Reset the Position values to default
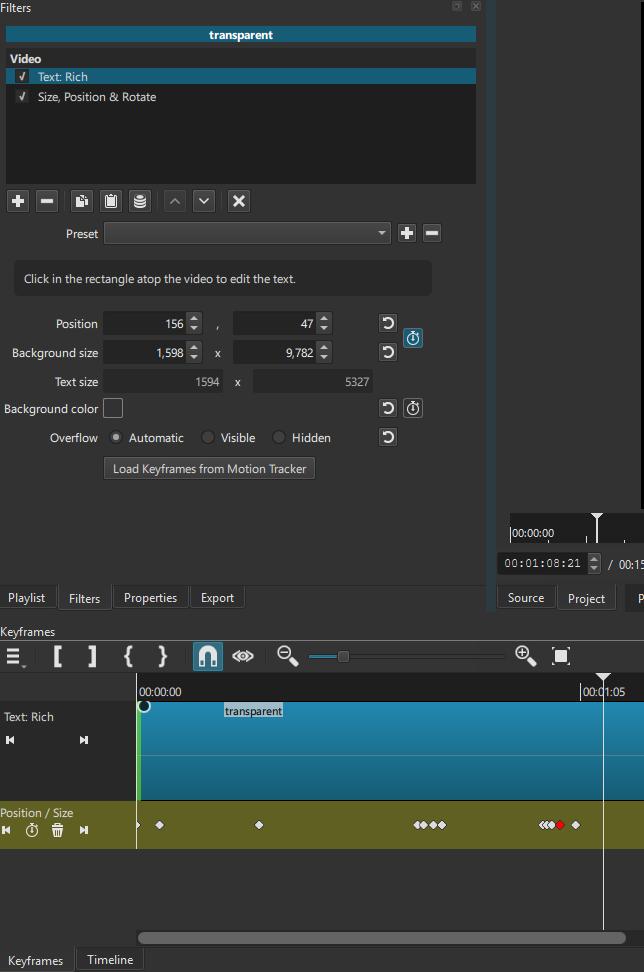Viewport: 644px width, 972px height. (388, 323)
